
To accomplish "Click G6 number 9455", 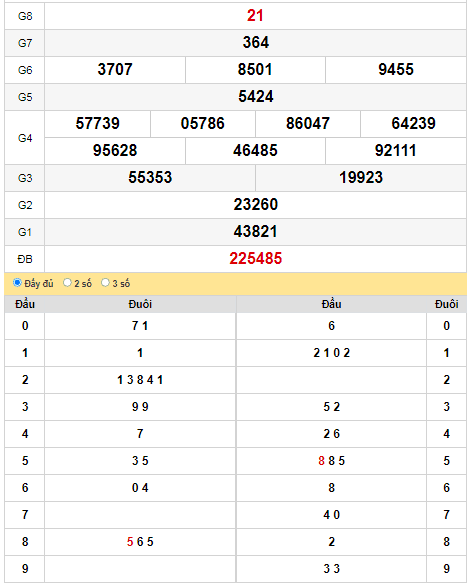I will point(396,70).
